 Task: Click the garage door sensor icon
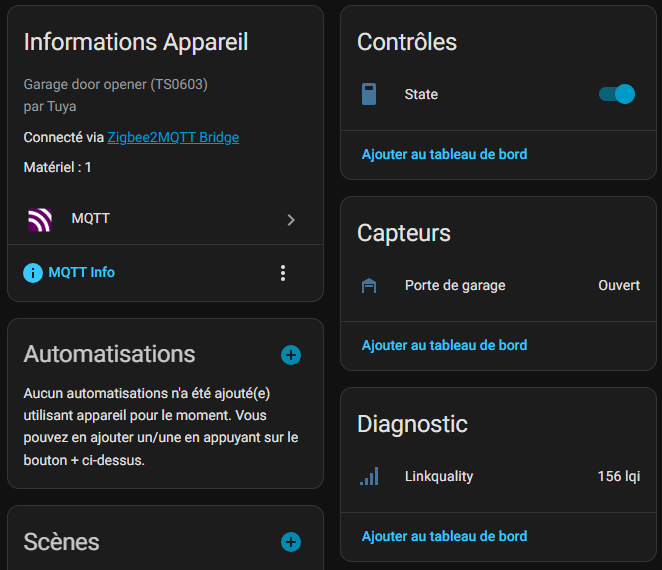[369, 286]
